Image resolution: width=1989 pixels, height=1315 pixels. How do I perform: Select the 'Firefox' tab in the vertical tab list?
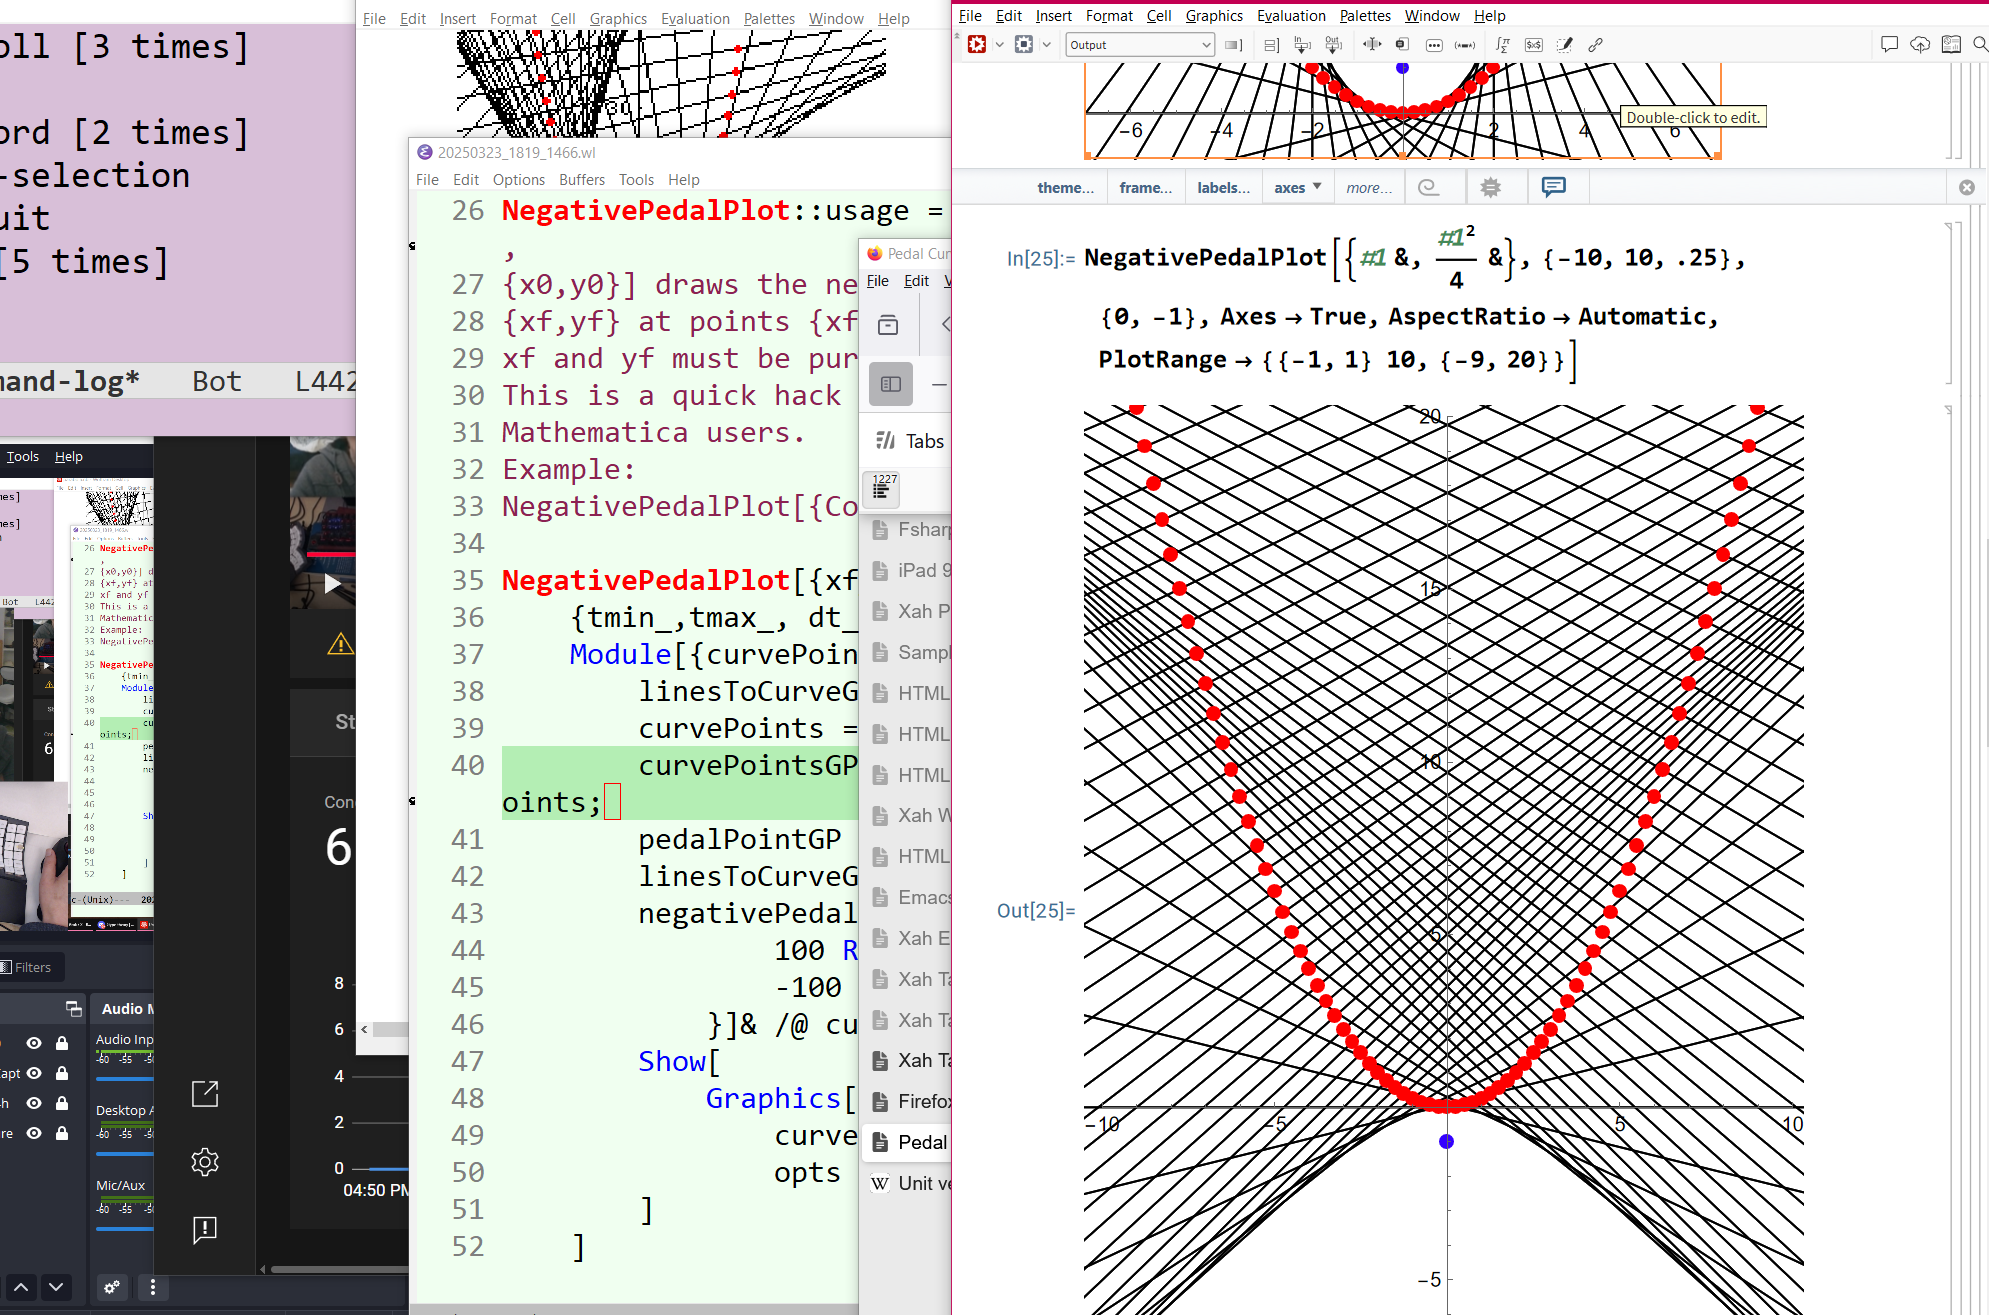point(910,1101)
